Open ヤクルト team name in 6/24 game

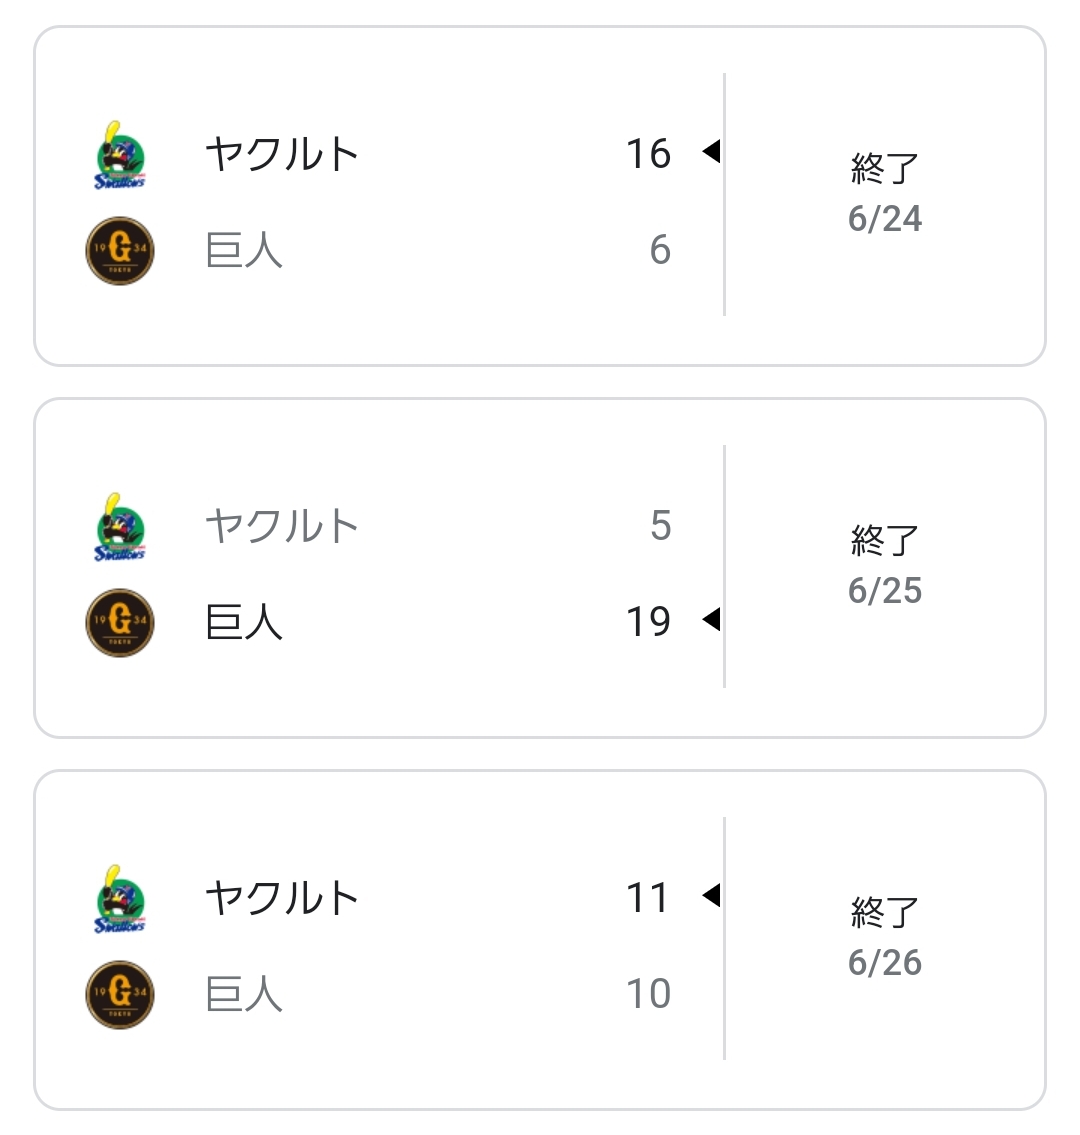(x=282, y=154)
